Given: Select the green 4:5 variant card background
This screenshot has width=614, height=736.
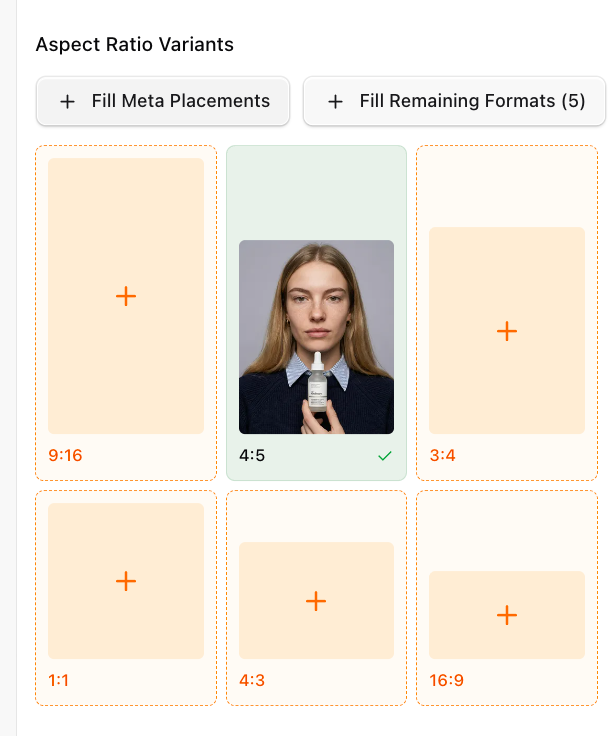Looking at the screenshot, I should [x=316, y=192].
